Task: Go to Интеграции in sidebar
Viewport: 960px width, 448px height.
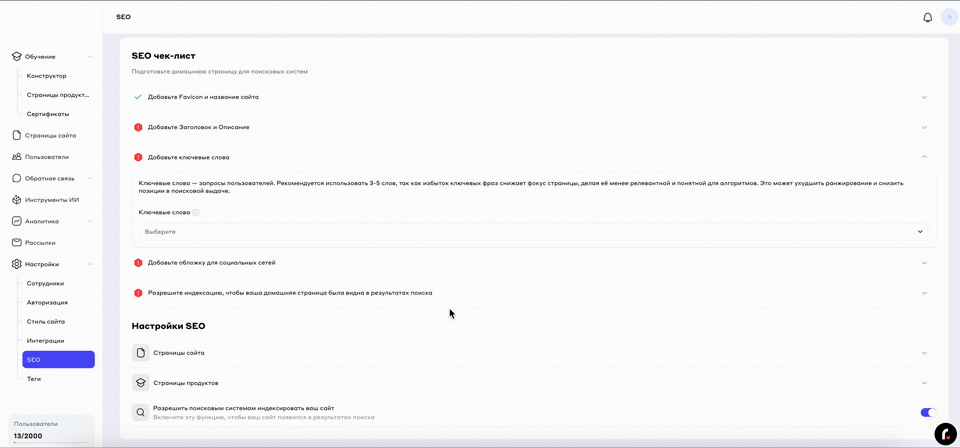Action: 45,341
